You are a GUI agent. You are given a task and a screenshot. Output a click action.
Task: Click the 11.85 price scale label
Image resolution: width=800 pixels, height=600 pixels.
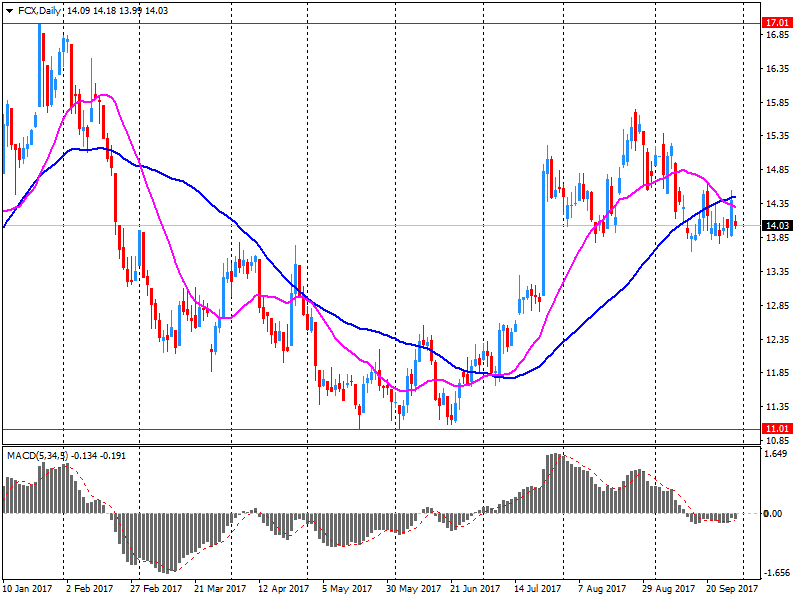click(x=778, y=373)
